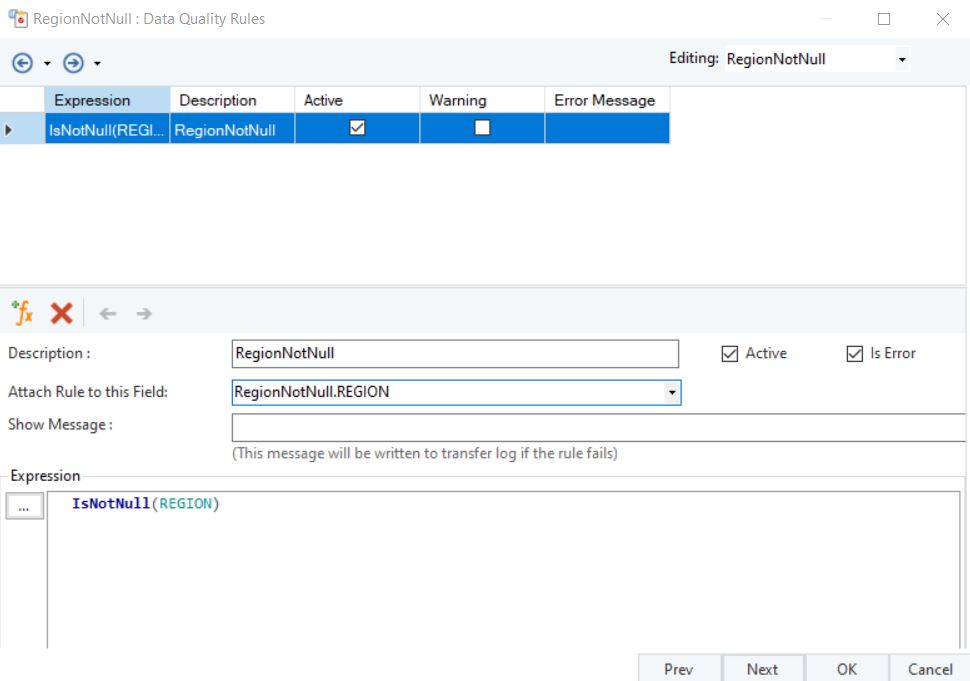The width and height of the screenshot is (970, 681).
Task: Uncheck the Is Error checkbox
Action: click(854, 354)
